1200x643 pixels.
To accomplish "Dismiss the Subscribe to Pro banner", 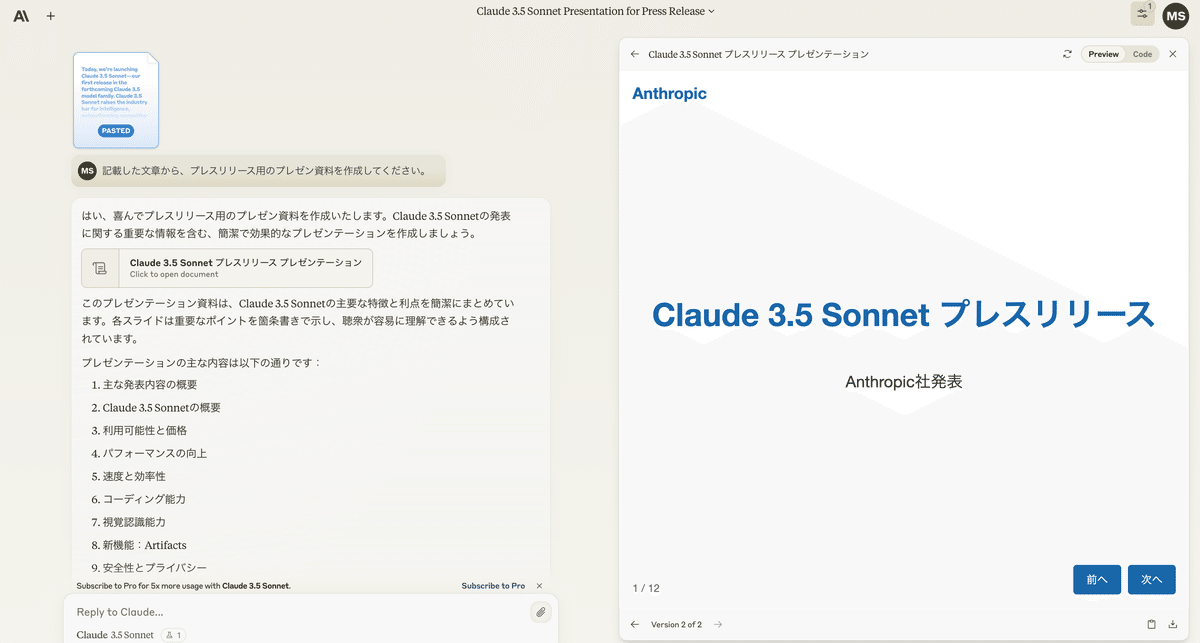I will coord(539,586).
